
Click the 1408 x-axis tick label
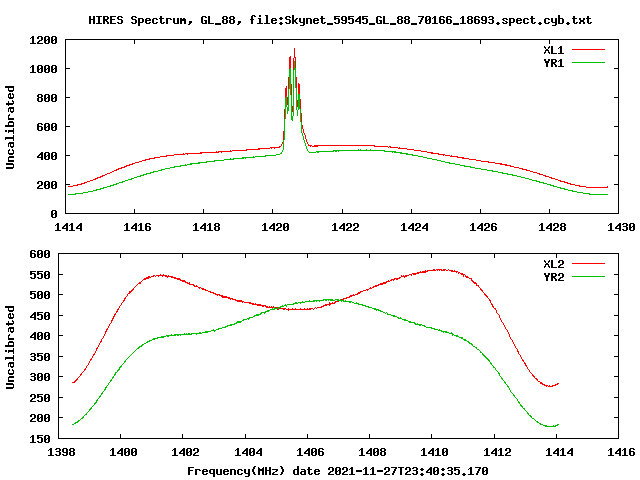click(x=372, y=452)
